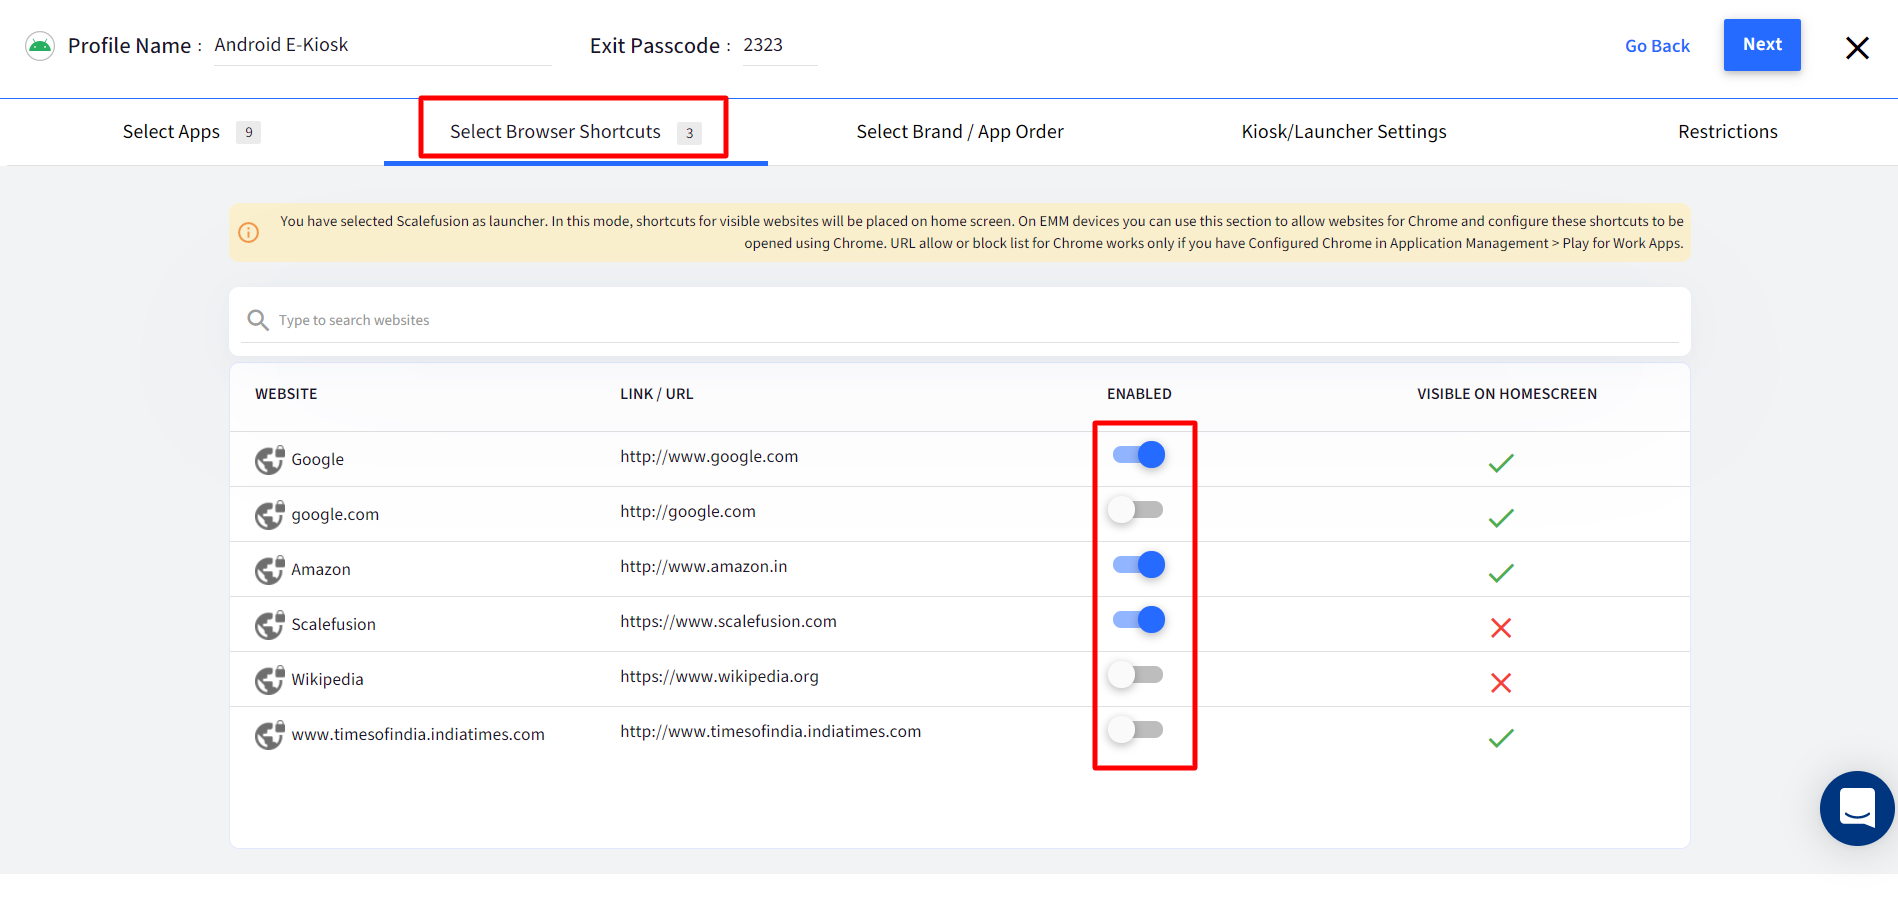
Task: Click the ENABLED column header
Action: 1139,394
